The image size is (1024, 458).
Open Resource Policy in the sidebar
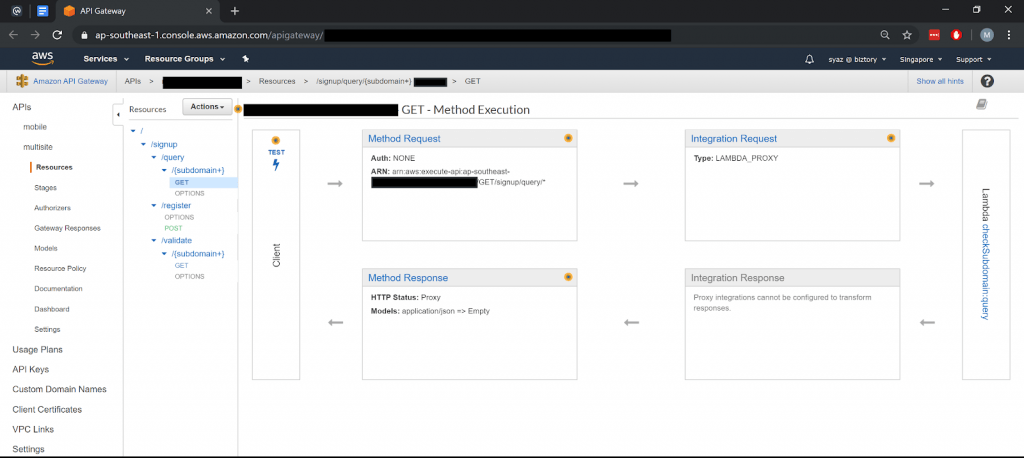60,269
